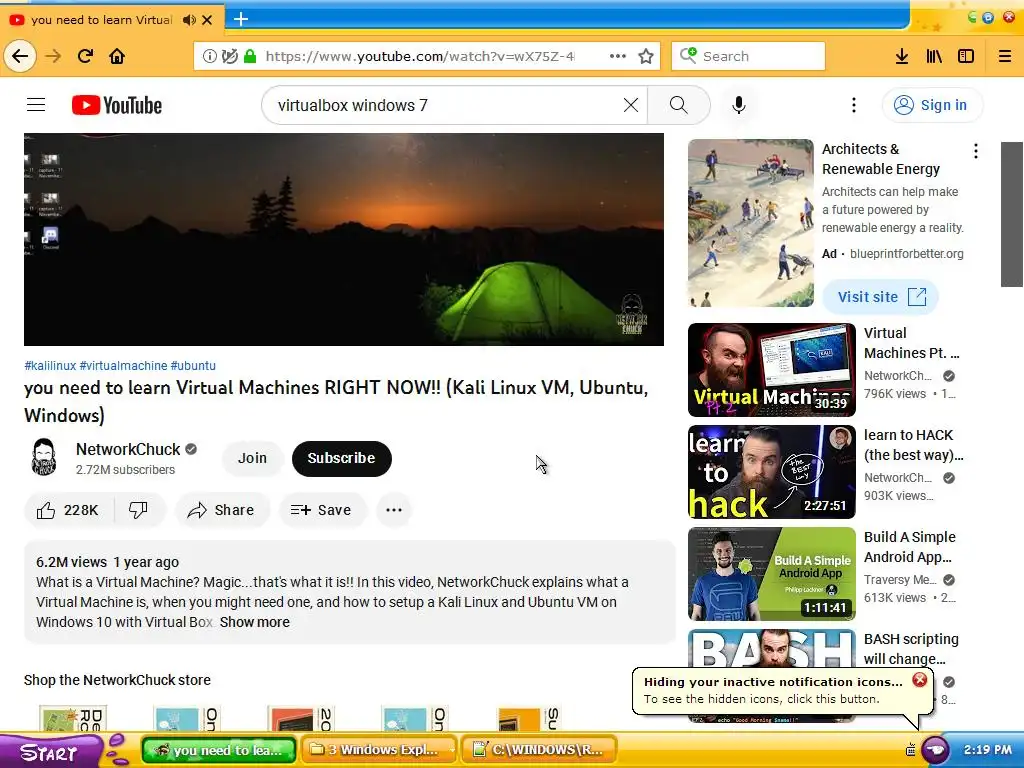Dismiss the notification icons balloon

coord(920,680)
